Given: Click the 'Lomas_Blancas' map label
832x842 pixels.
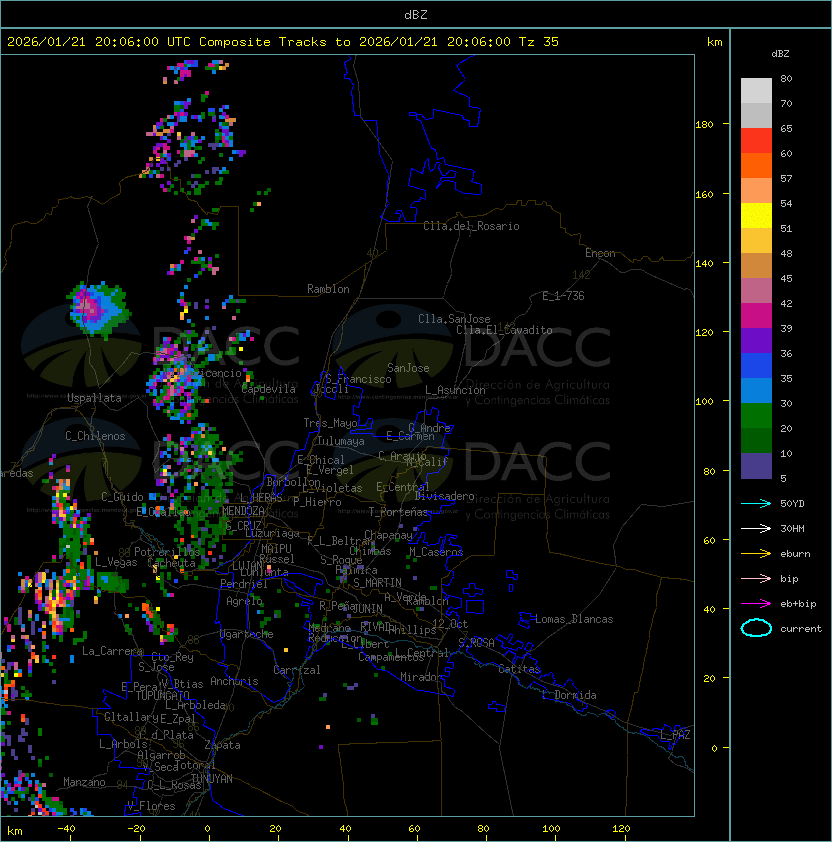Looking at the screenshot, I should click(x=574, y=619).
